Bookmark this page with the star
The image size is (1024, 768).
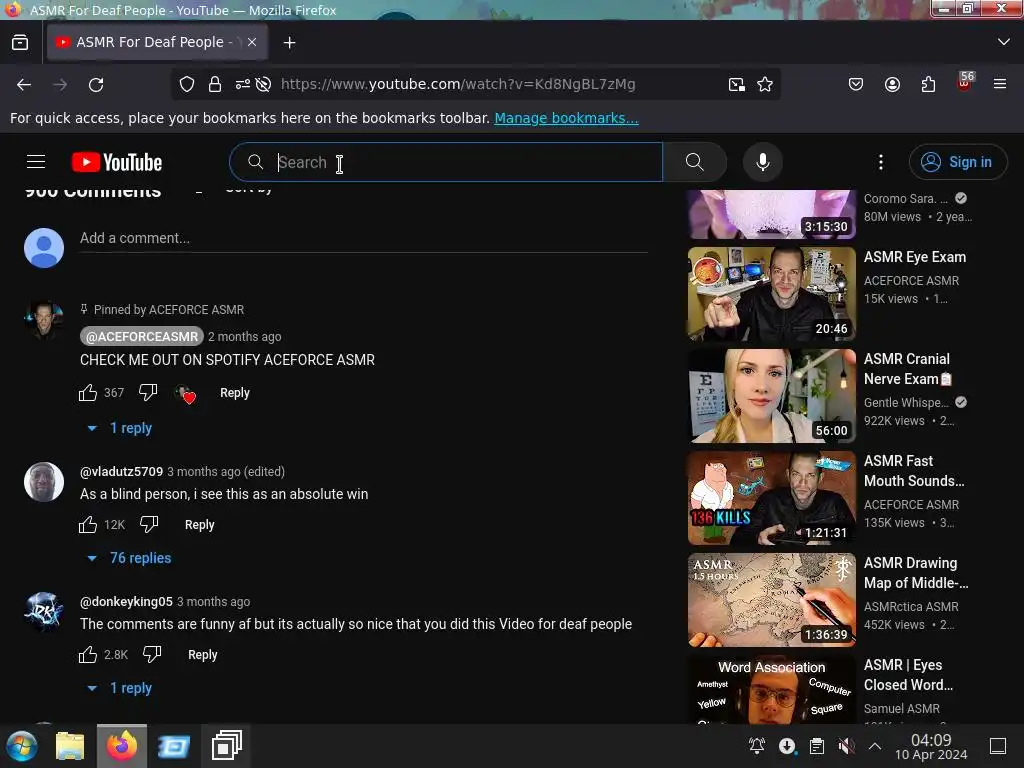pos(765,84)
